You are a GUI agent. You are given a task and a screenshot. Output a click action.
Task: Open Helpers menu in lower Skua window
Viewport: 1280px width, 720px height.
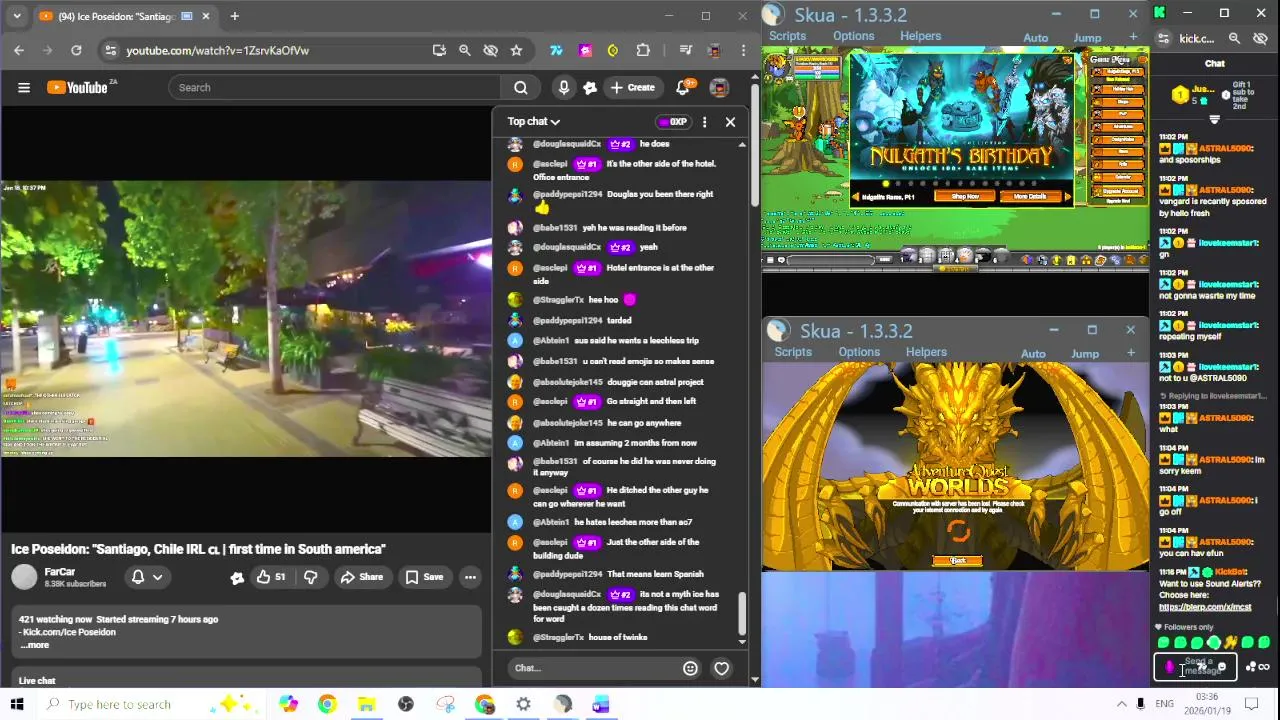(926, 352)
